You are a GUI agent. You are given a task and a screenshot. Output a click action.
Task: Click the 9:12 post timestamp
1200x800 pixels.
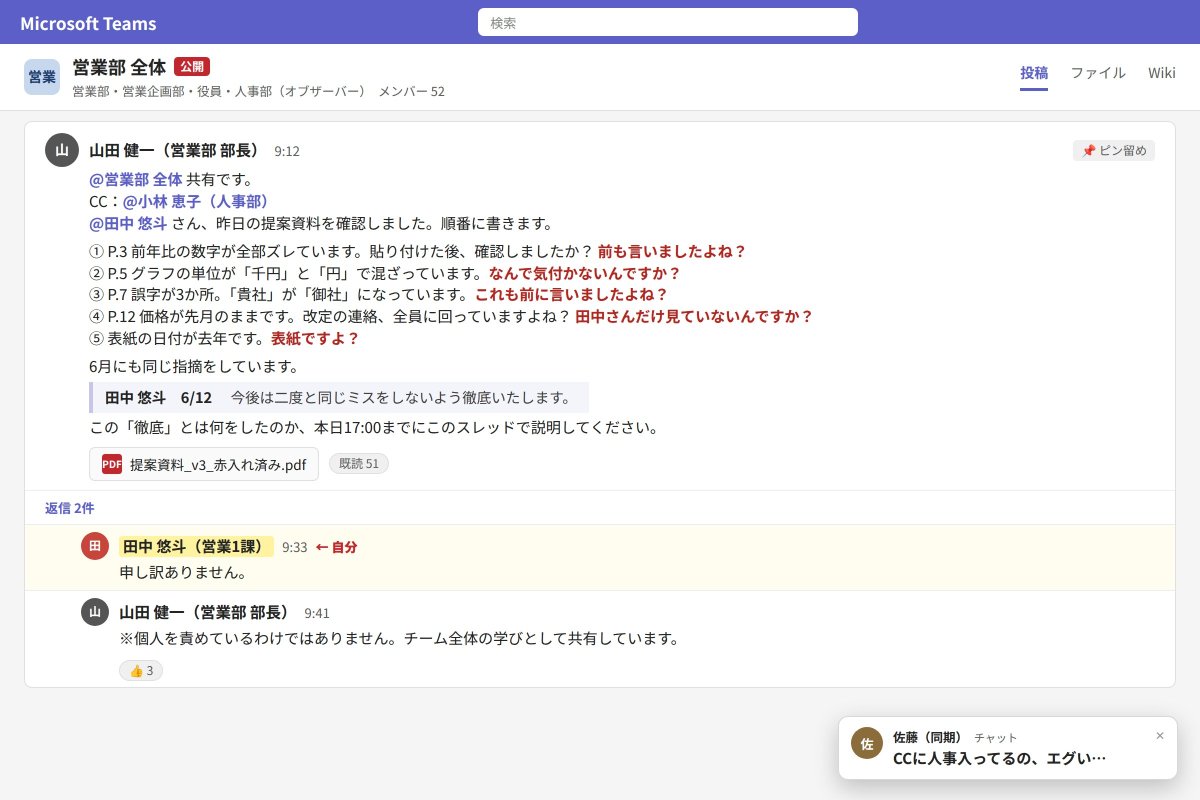tap(287, 151)
